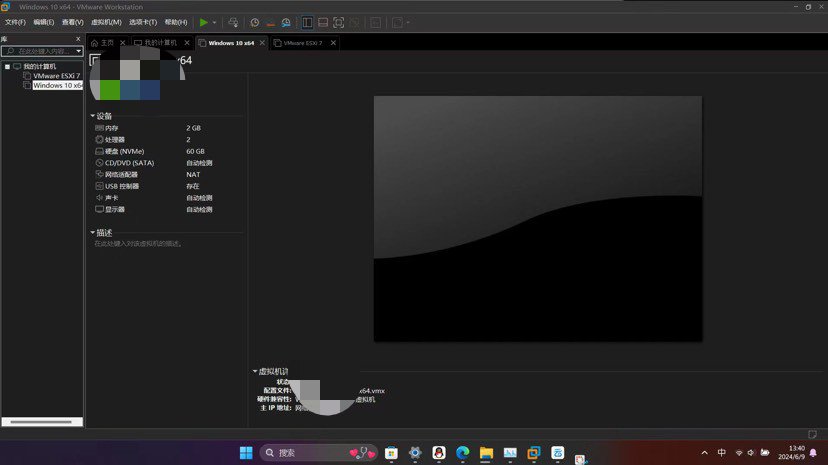This screenshot has height=465, width=828.
Task: Open the library search dropdown arrow
Action: click(x=79, y=51)
